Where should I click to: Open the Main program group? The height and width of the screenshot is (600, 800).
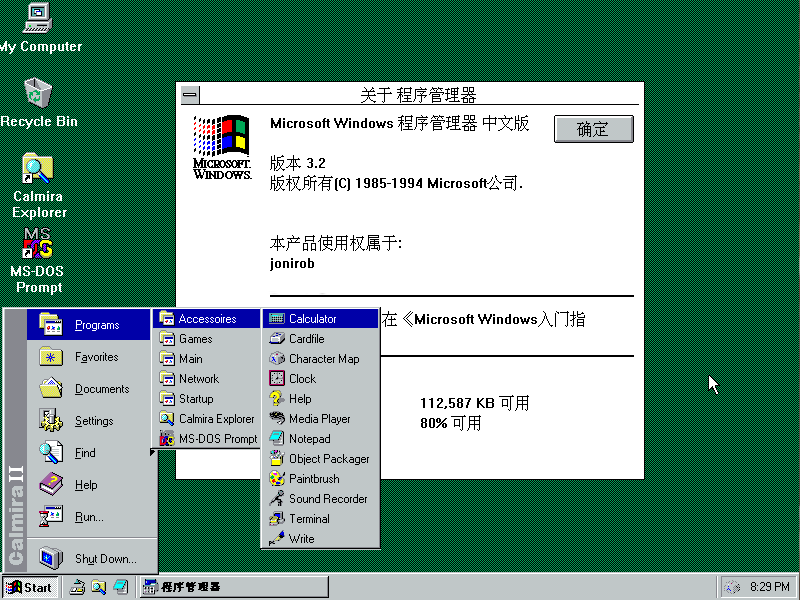207,359
